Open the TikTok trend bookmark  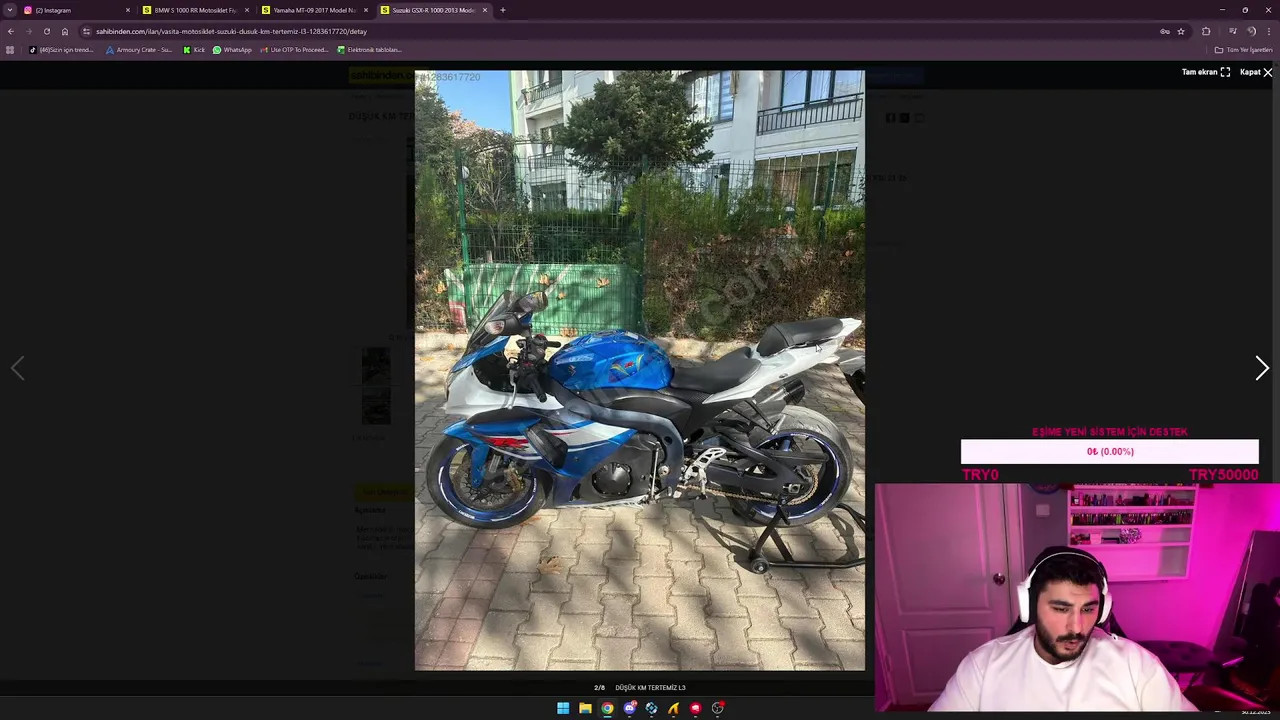click(x=61, y=50)
